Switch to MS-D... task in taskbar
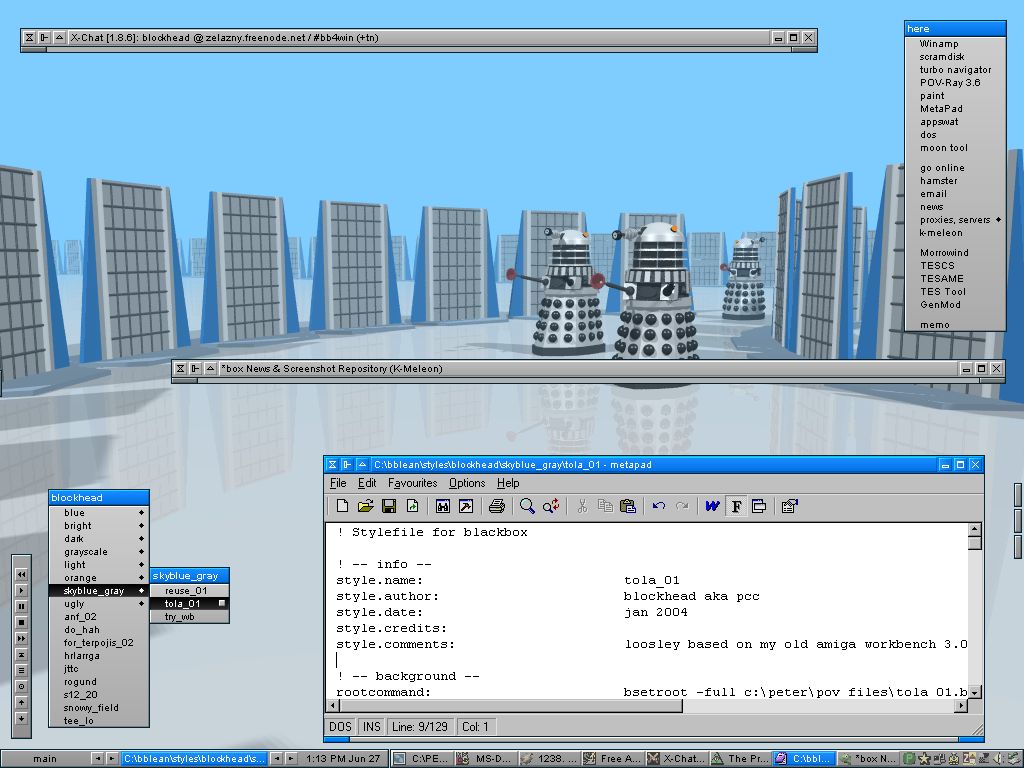Viewport: 1024px width, 768px height. point(486,759)
